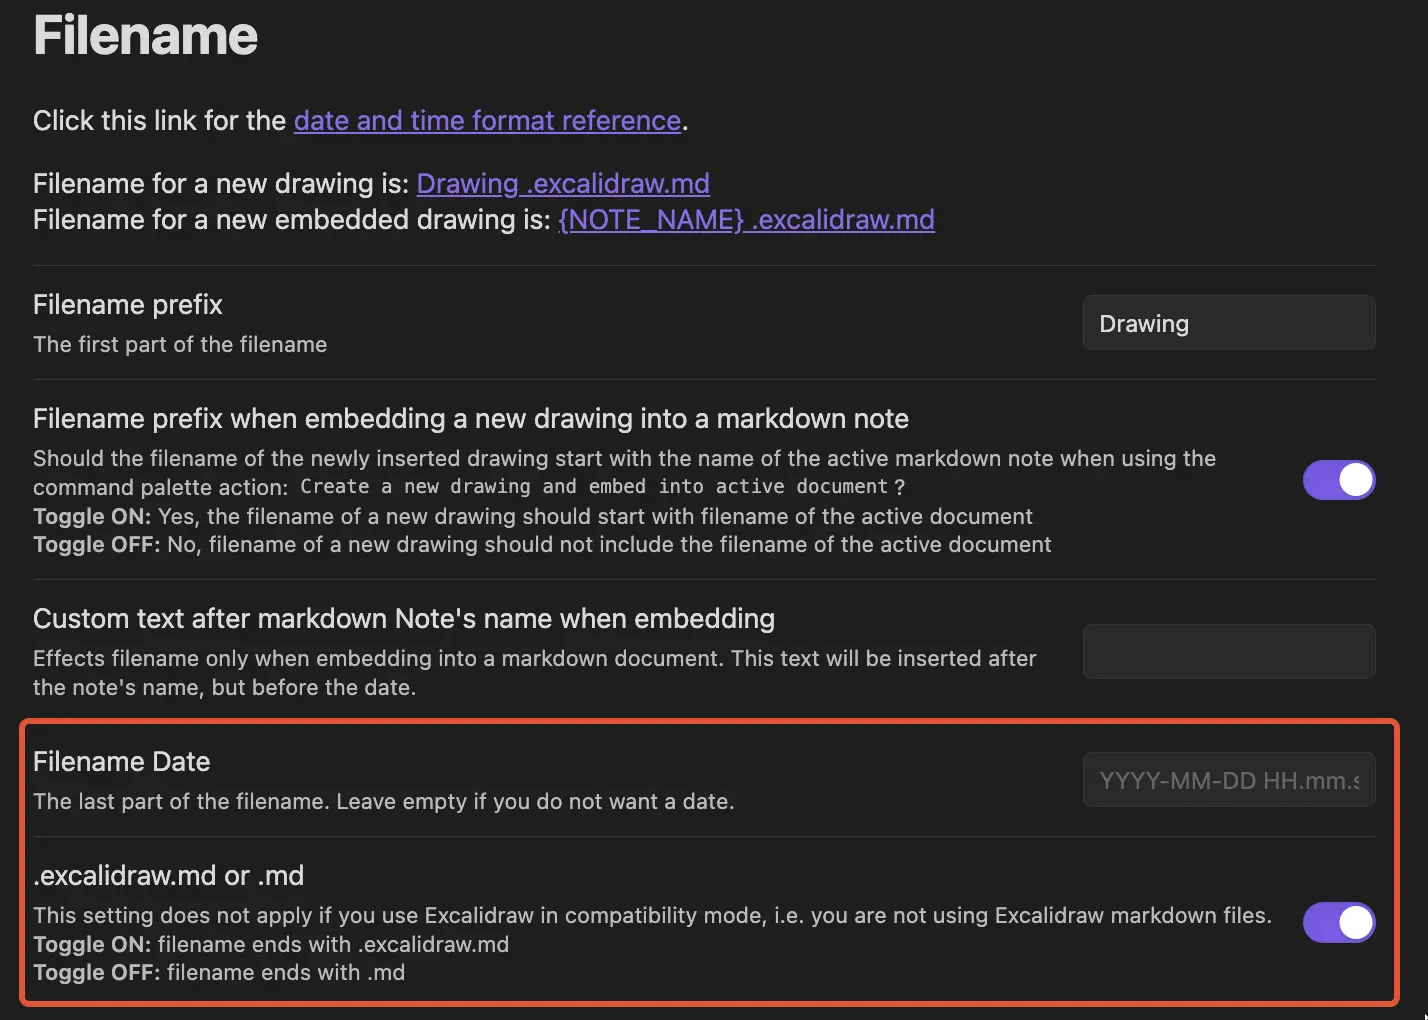
Task: Click the "Filename prefix" setting label
Action: [127, 304]
